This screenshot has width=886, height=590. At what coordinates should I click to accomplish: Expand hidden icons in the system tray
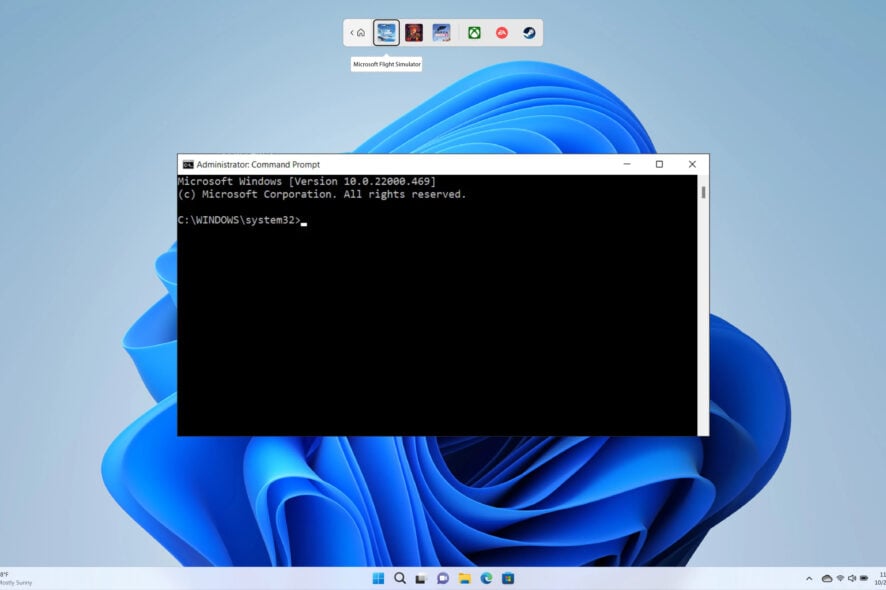810,578
